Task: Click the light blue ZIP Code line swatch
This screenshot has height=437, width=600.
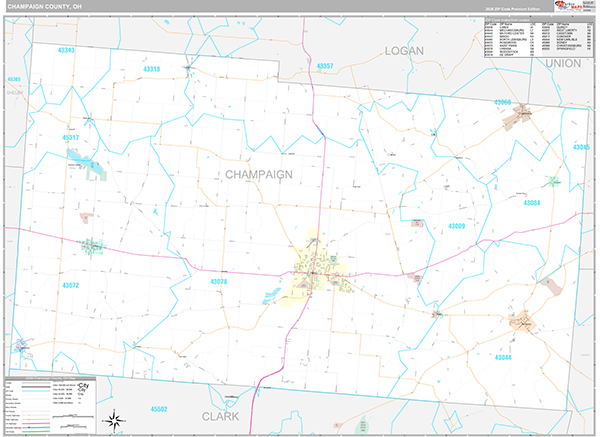Action: click(36, 391)
